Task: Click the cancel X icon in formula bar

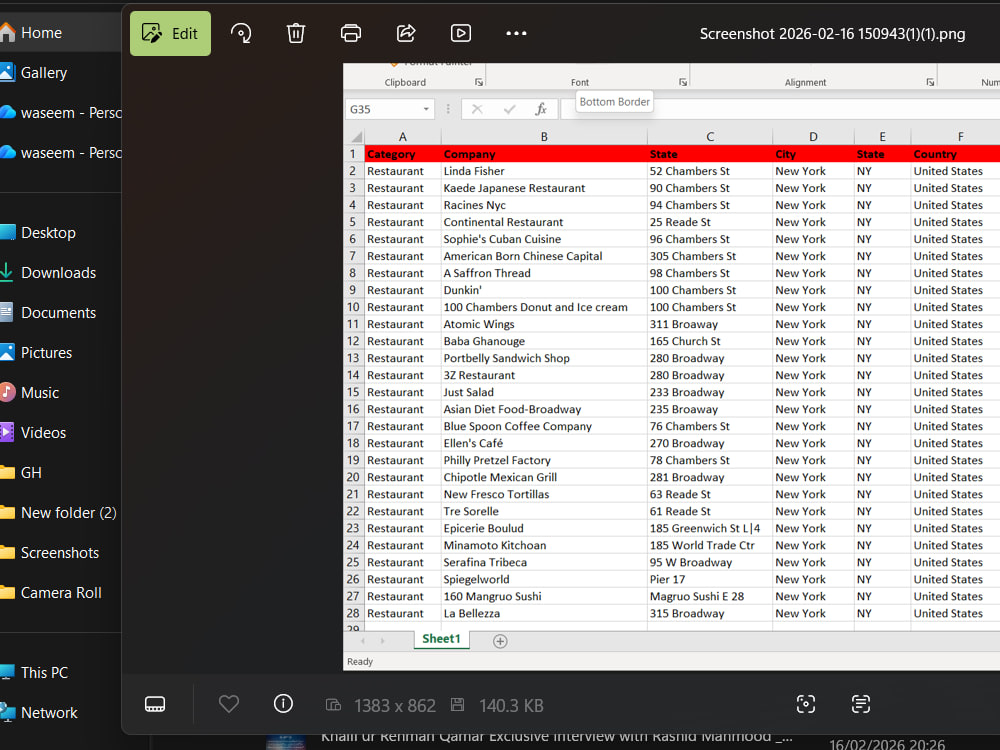Action: (x=477, y=109)
